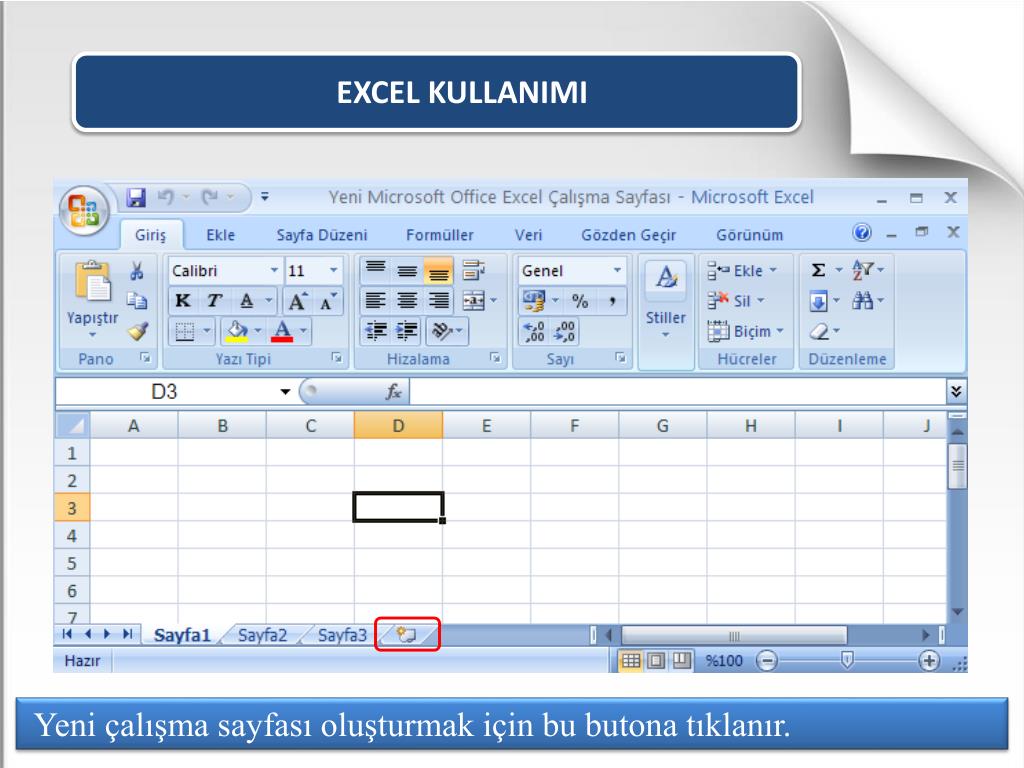Open Formüller ribbon tab
This screenshot has width=1024, height=768.
pyautogui.click(x=440, y=235)
